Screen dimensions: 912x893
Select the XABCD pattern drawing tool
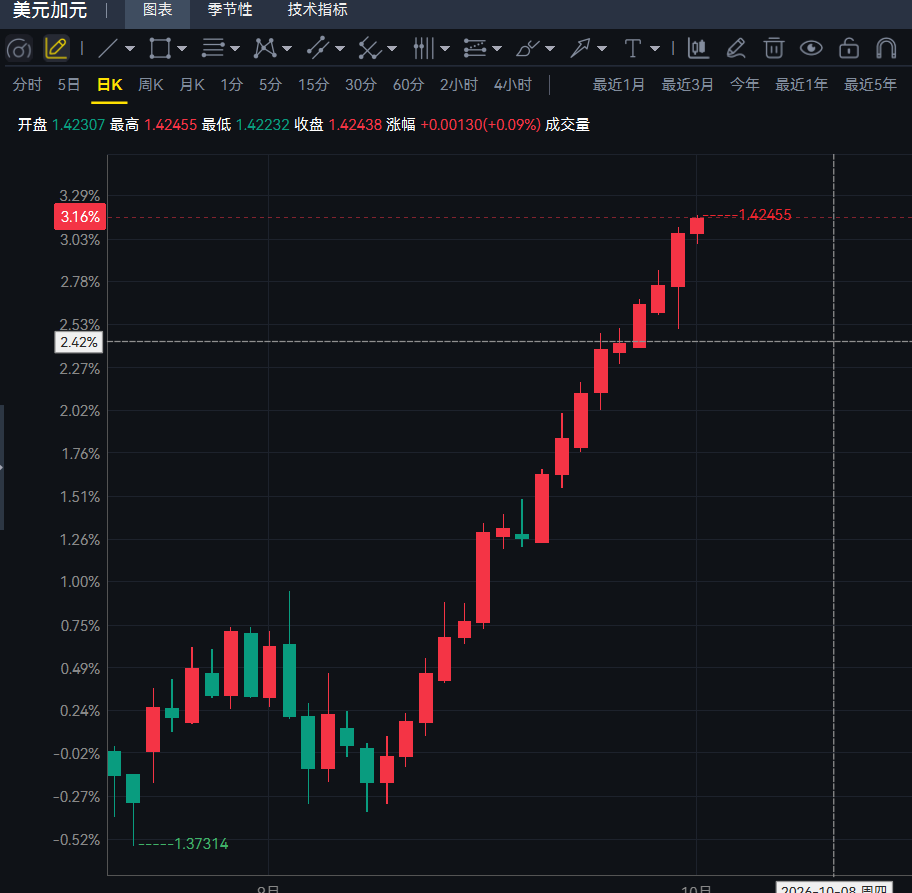pyautogui.click(x=265, y=48)
